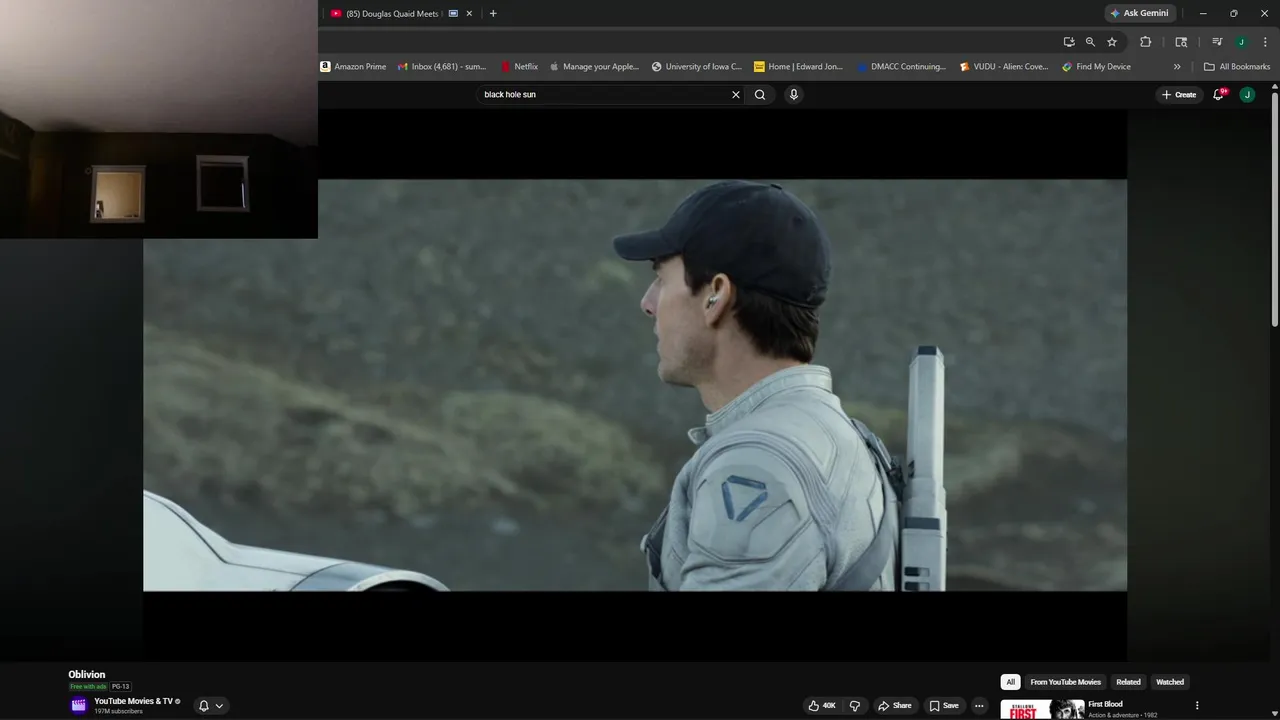Open the Chrome zoom magnifier icon
1280x720 pixels.
(1090, 42)
